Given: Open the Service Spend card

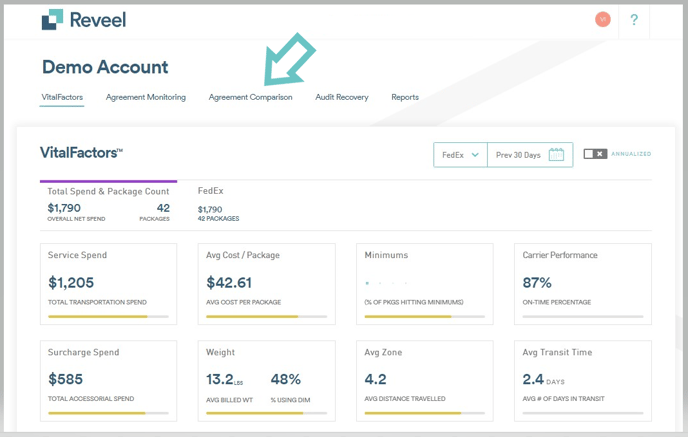Looking at the screenshot, I should 108,284.
